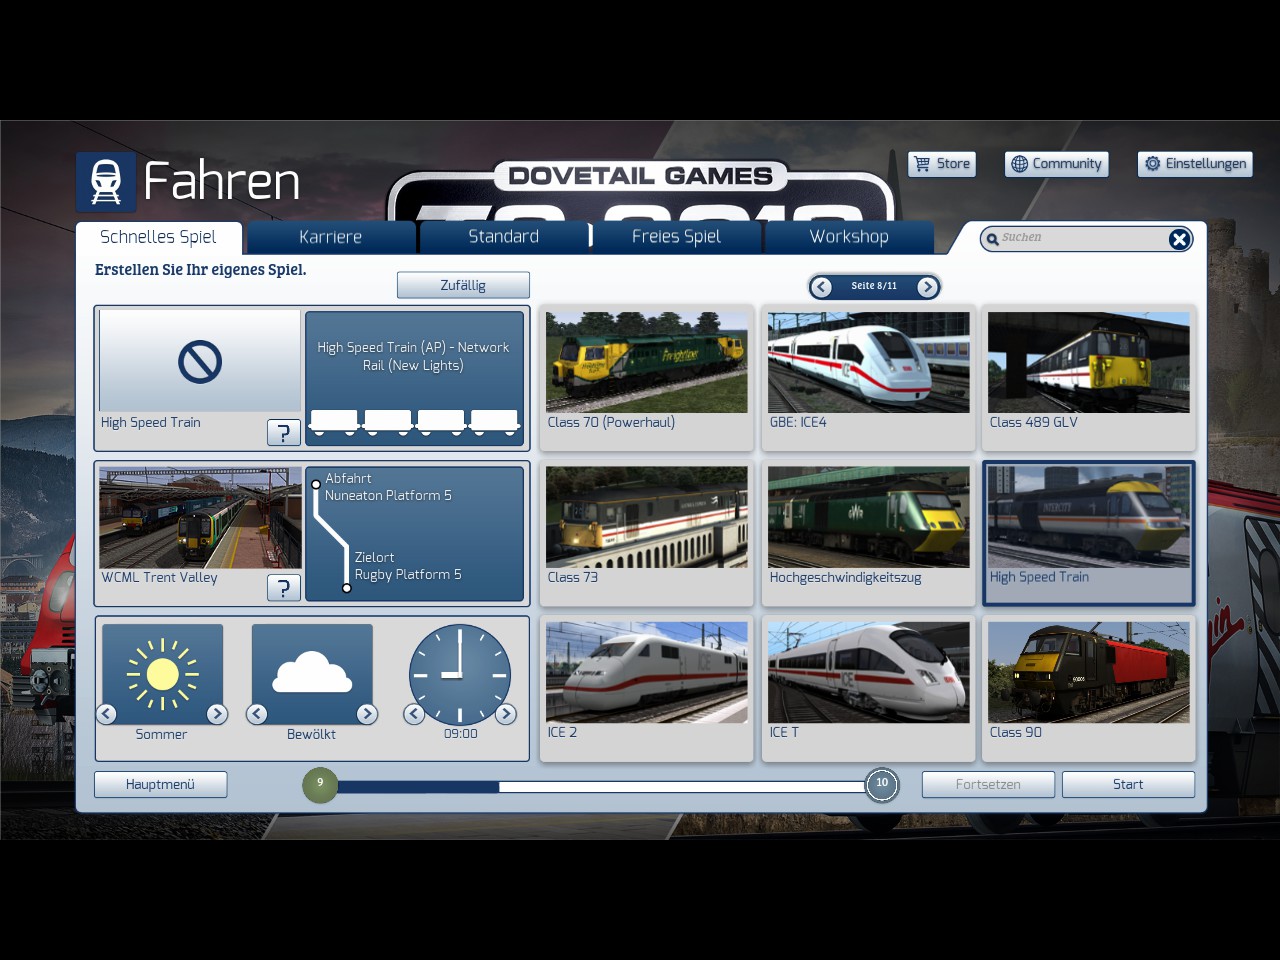Change weather to next option after Bewölkt
The width and height of the screenshot is (1280, 960).
pos(367,714)
